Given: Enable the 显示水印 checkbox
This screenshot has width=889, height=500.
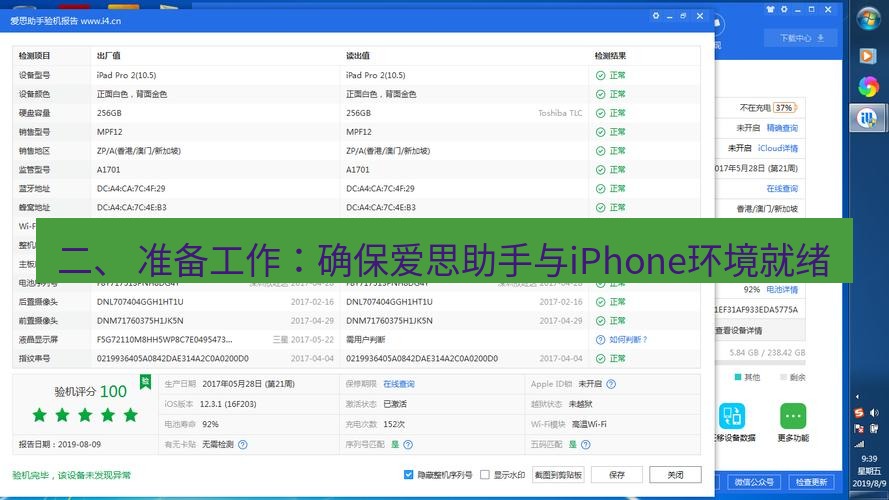Looking at the screenshot, I should pyautogui.click(x=485, y=474).
